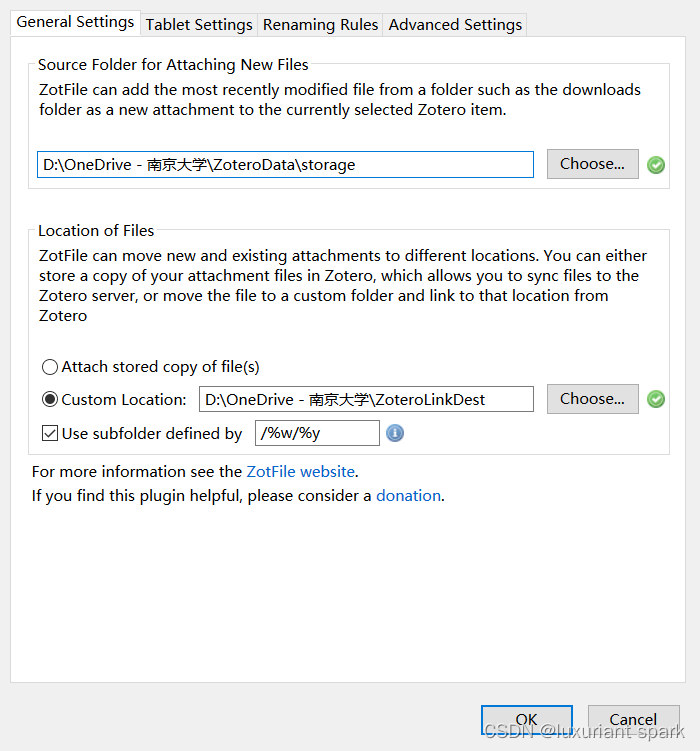The width and height of the screenshot is (700, 751).
Task: Click the source folder path field
Action: click(285, 165)
